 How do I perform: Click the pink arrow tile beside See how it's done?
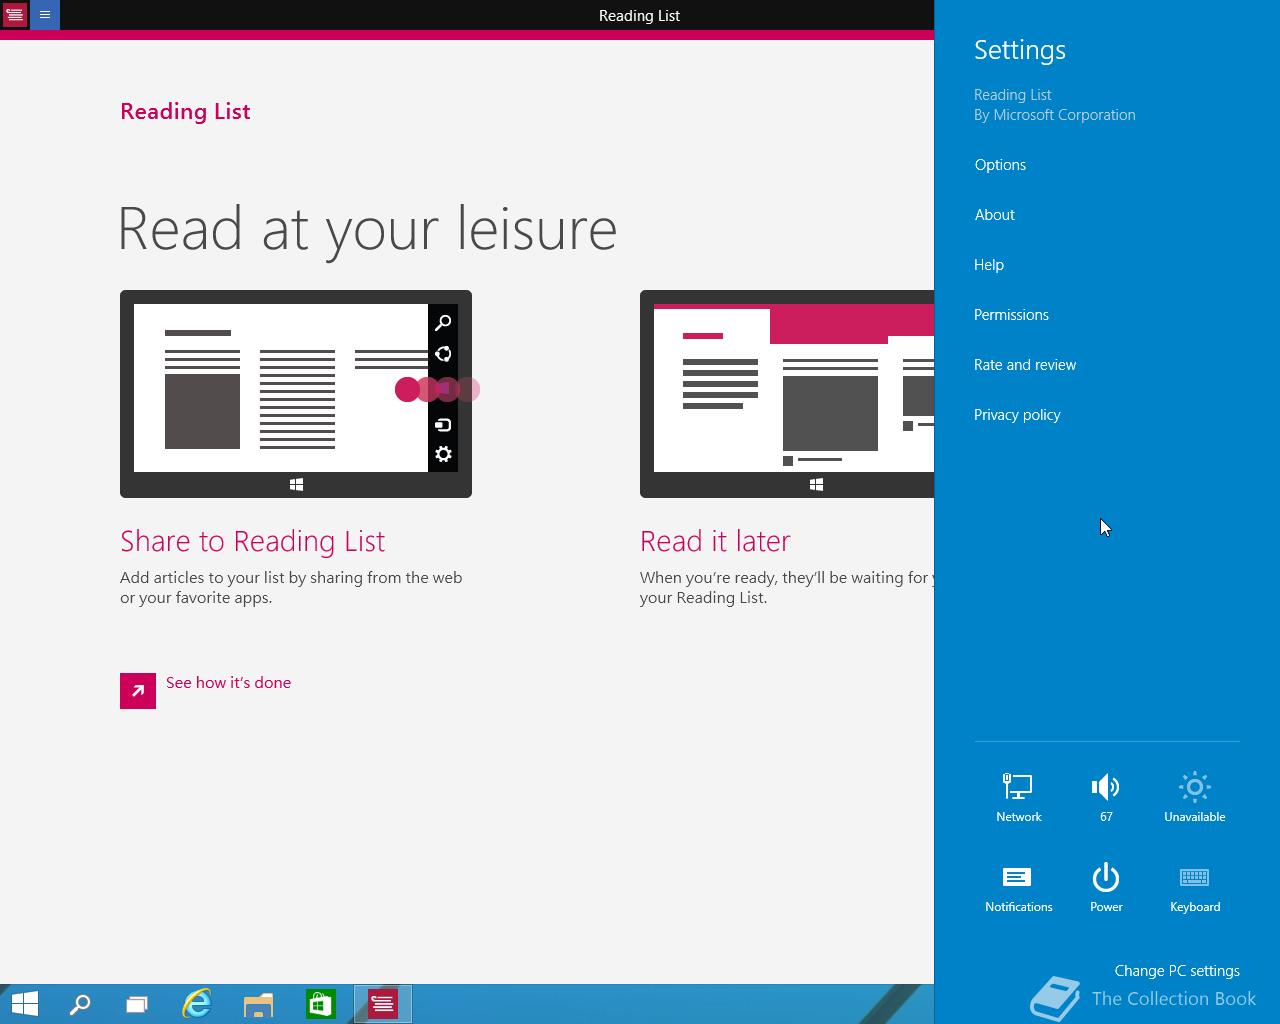pos(138,691)
